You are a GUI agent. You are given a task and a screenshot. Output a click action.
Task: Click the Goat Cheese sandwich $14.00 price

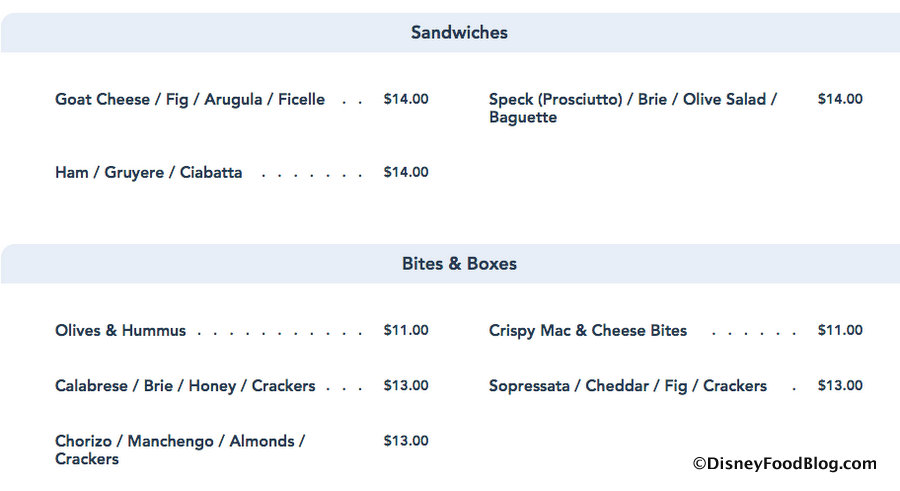coord(406,99)
